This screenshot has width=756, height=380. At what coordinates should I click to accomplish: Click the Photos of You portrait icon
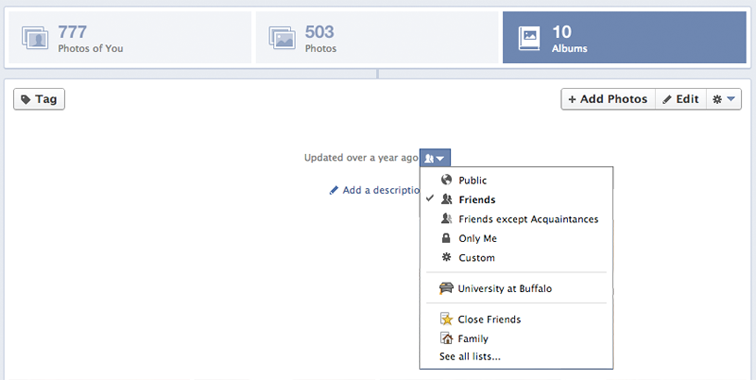[35, 38]
